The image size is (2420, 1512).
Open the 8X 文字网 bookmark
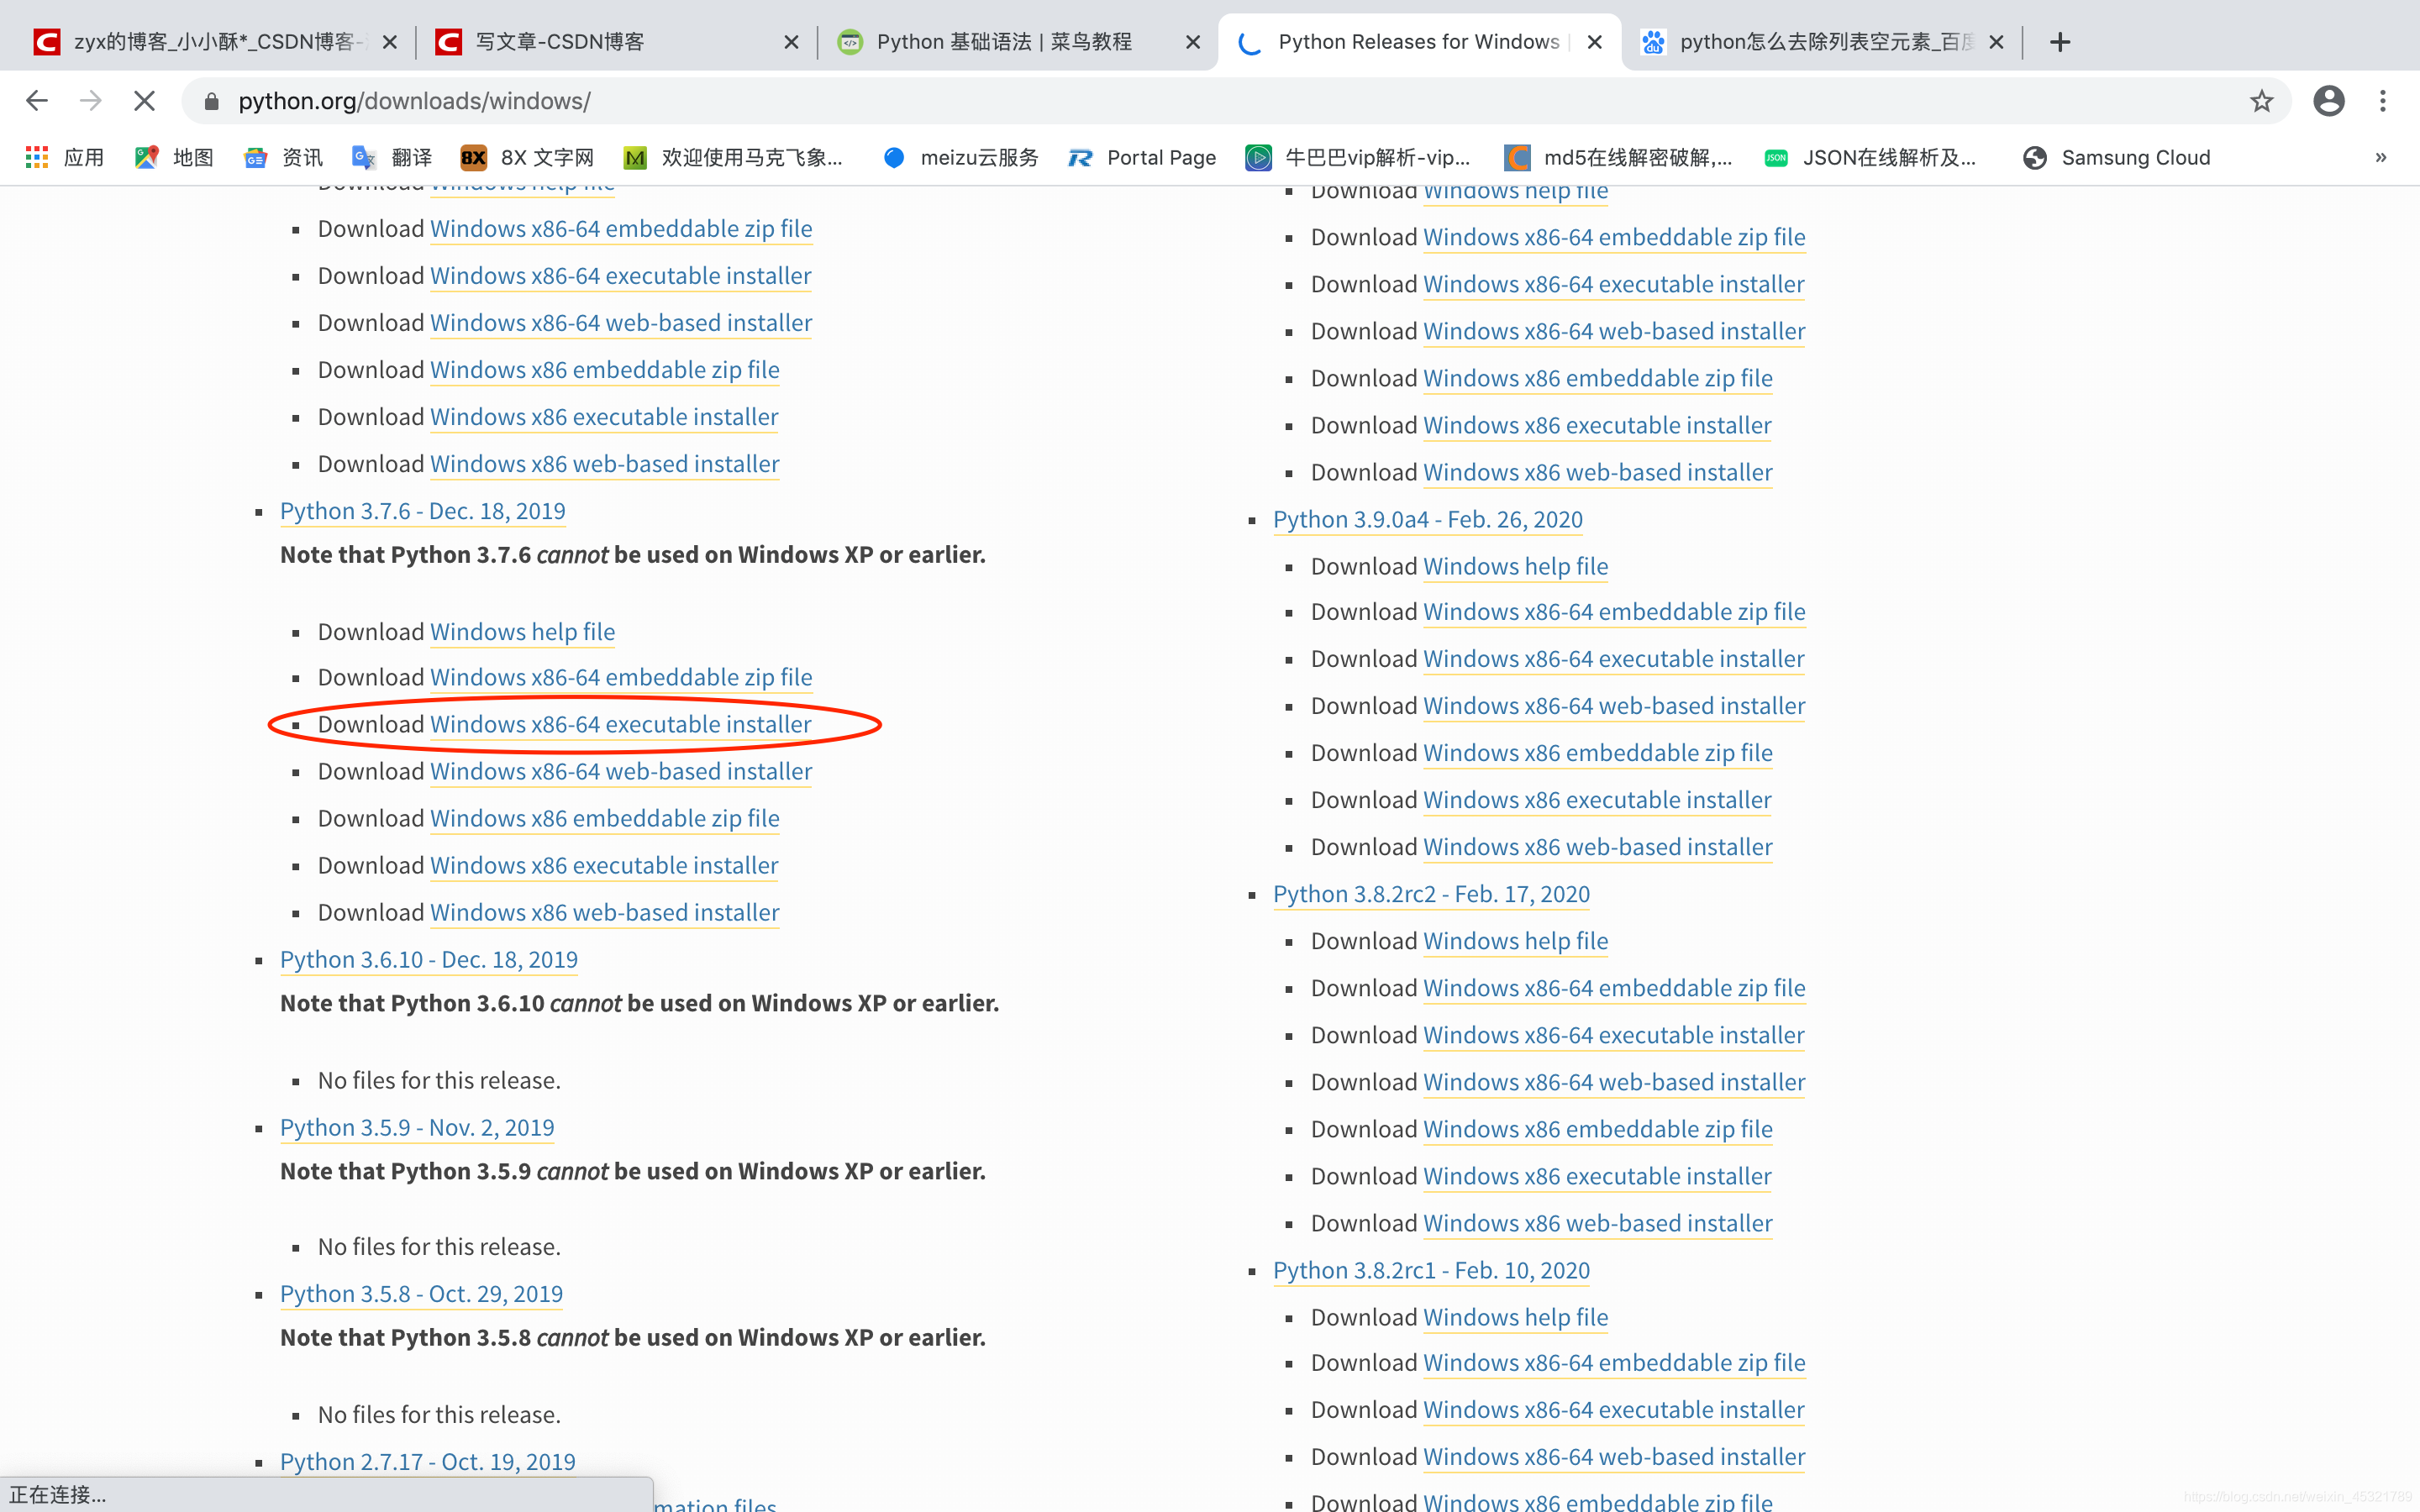coord(527,157)
